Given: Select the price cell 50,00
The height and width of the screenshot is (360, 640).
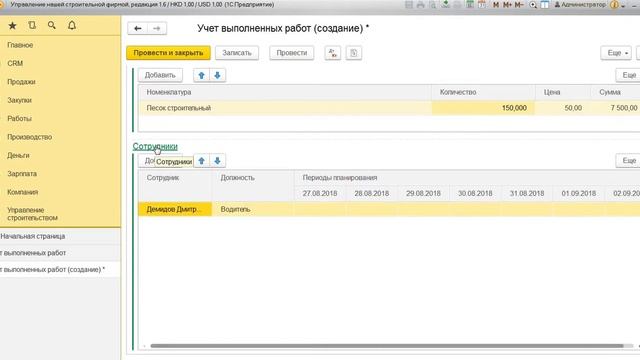Looking at the screenshot, I should click(563, 108).
